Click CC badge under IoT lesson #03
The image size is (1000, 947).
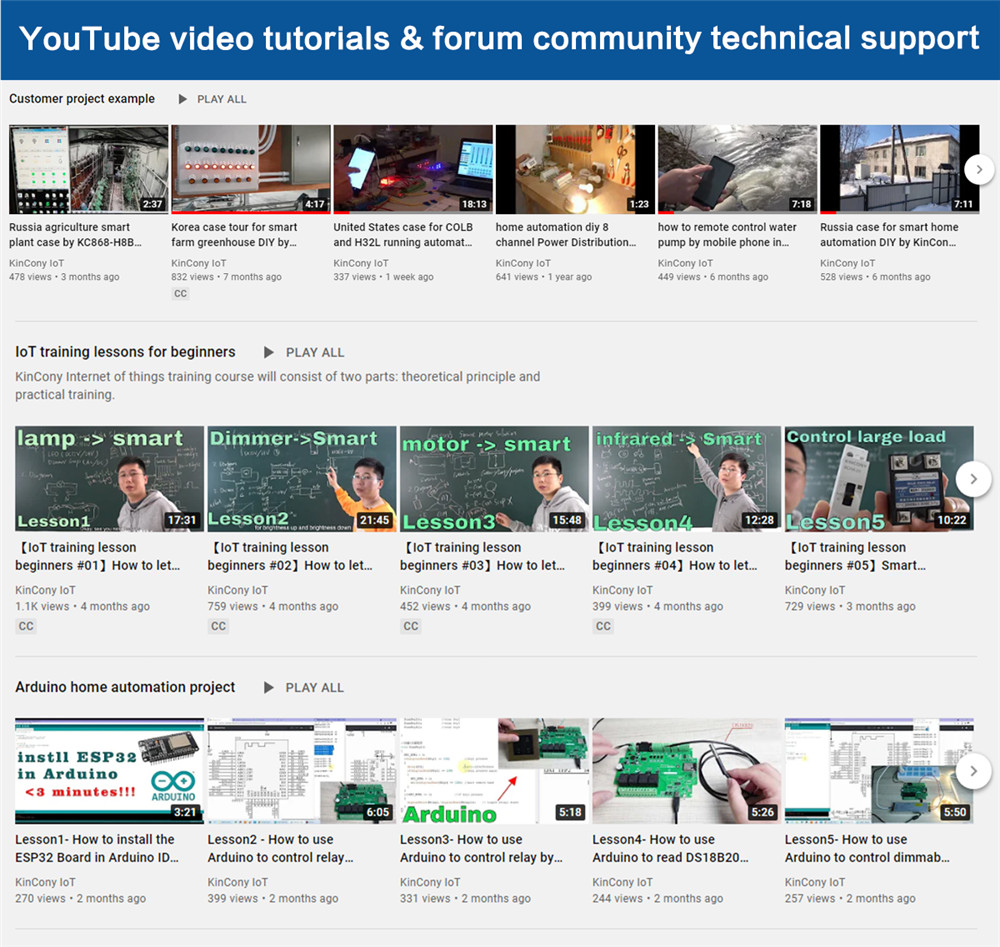click(411, 626)
